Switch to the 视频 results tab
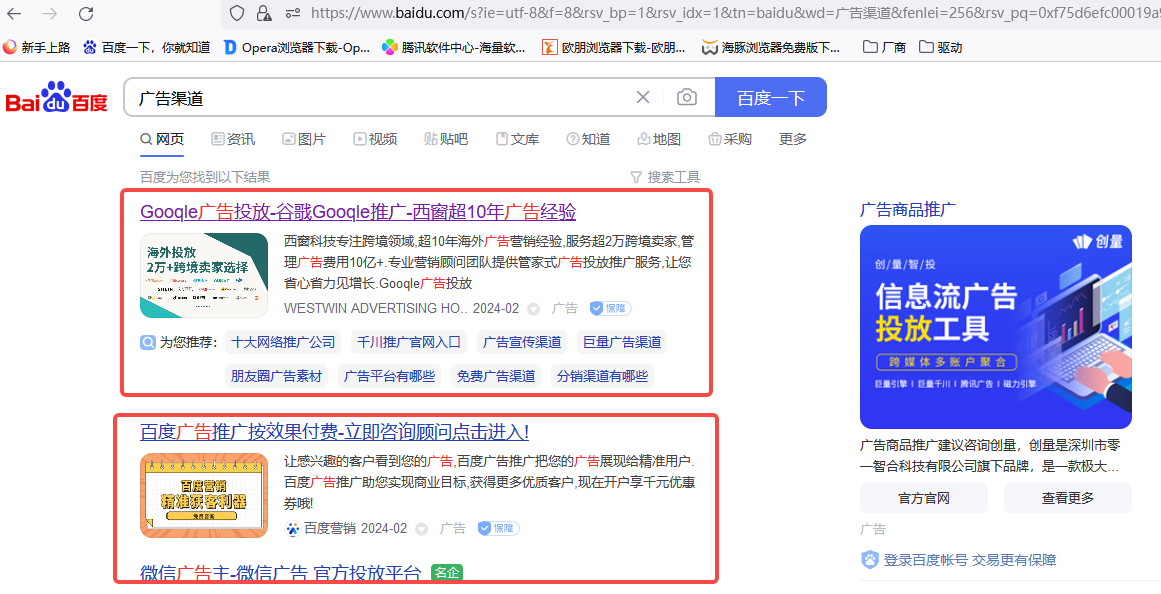Screen dimensions: 1161x594 pos(376,139)
